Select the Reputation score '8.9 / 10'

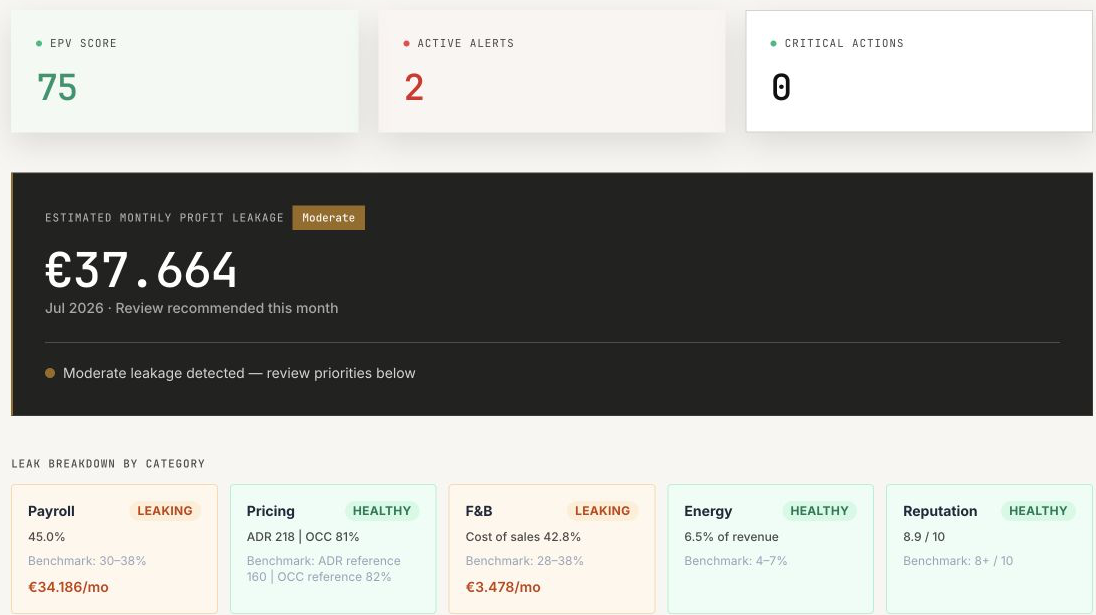(924, 537)
